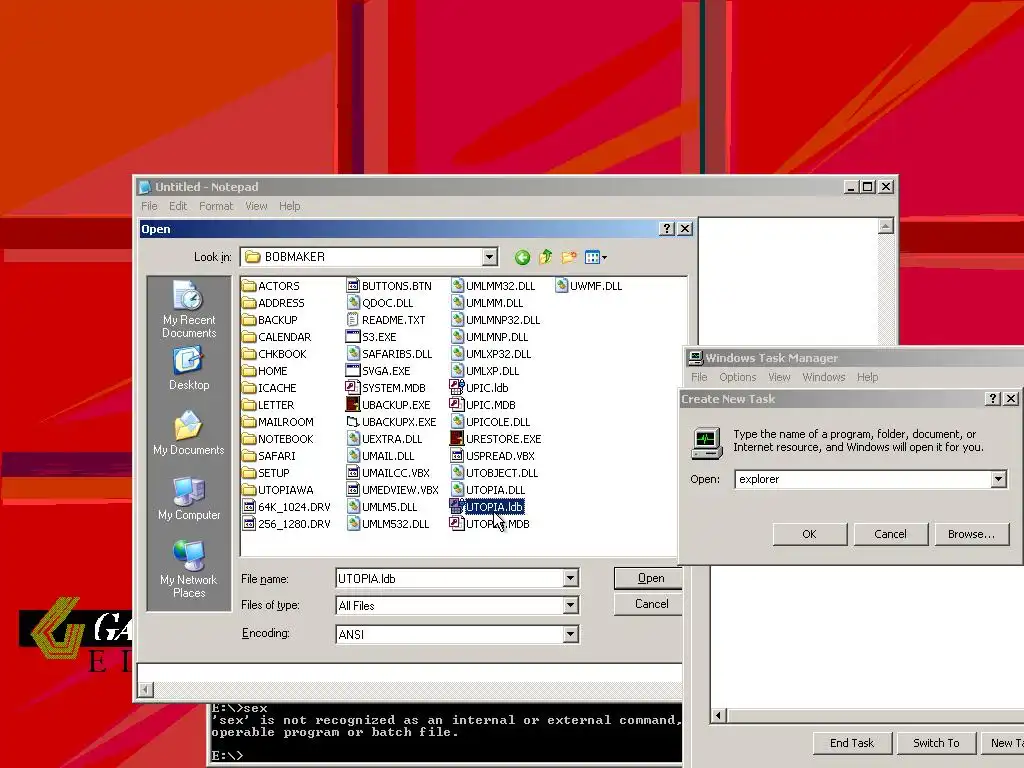Expand the File name dropdown arrow
This screenshot has height=768, width=1024.
click(570, 578)
